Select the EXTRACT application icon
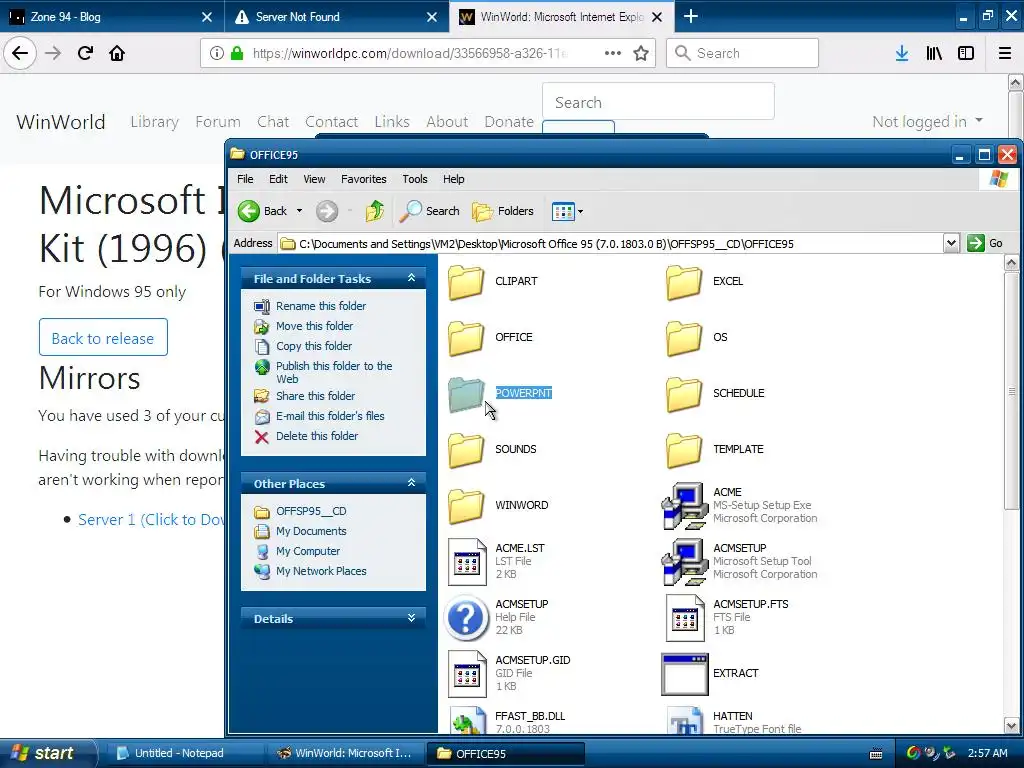 pyautogui.click(x=684, y=674)
